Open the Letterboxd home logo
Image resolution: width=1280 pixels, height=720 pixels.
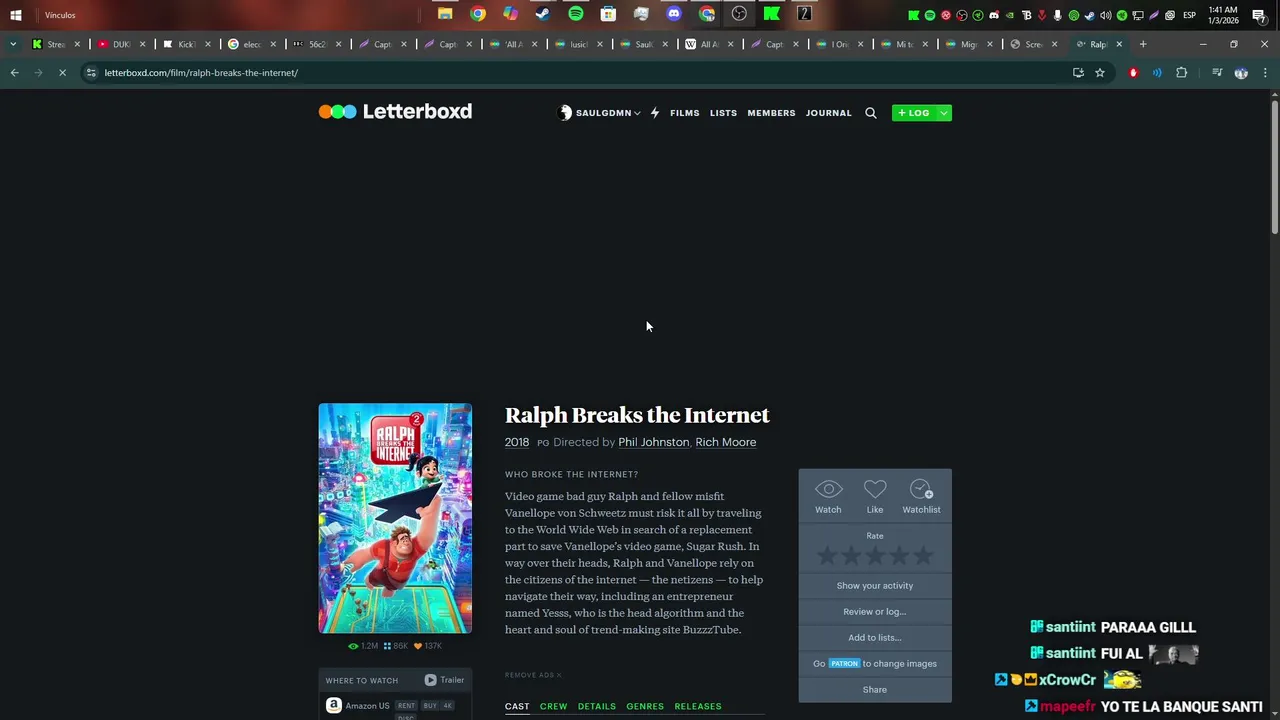point(395,112)
